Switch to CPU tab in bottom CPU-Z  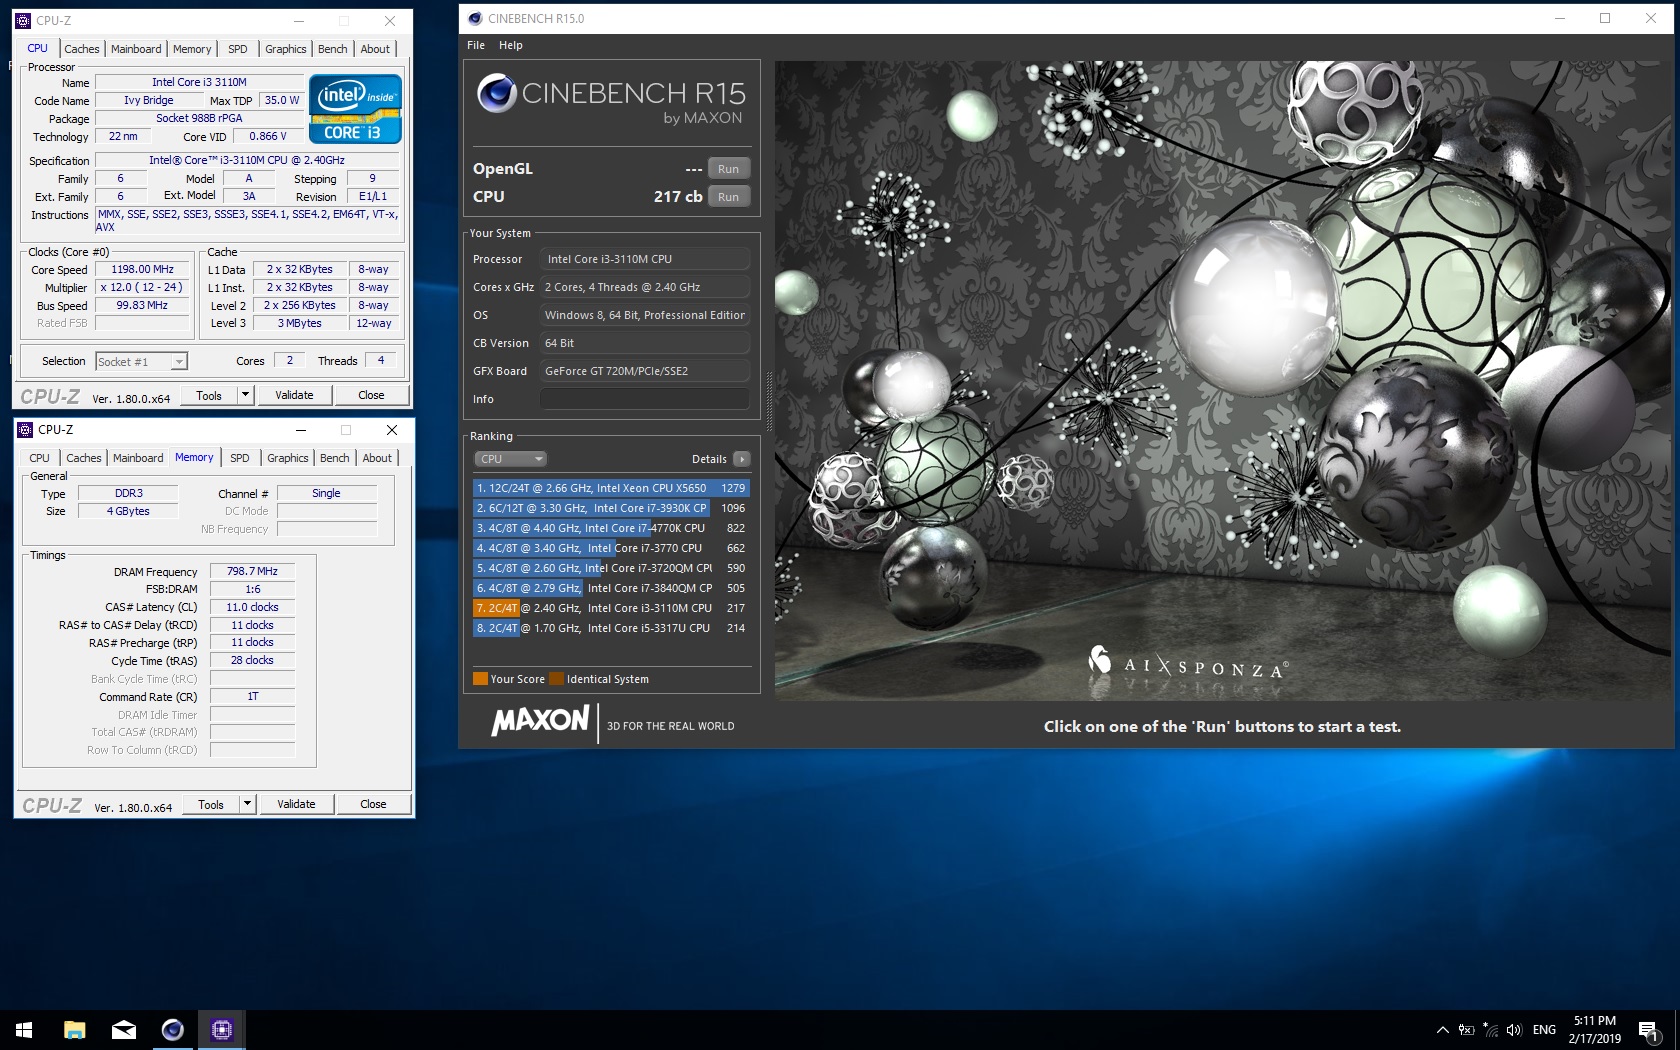(39, 458)
